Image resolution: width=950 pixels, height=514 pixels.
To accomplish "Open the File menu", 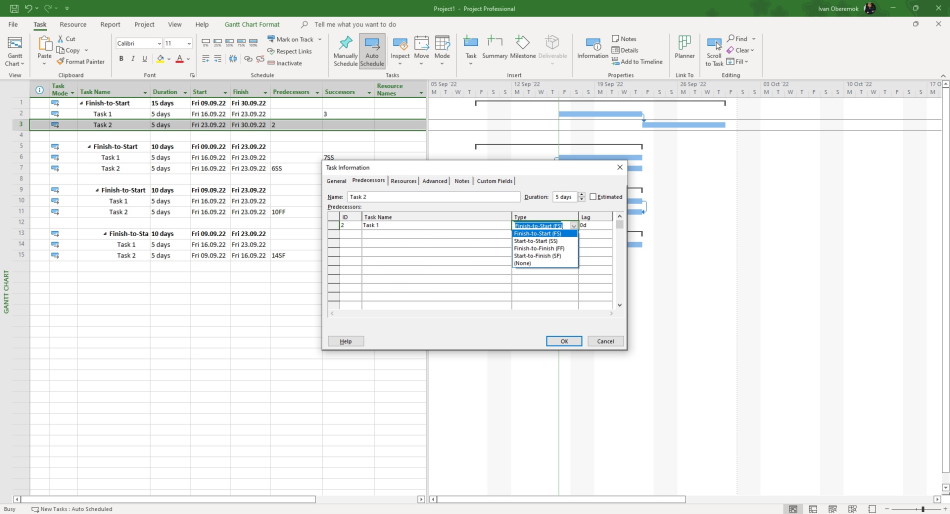I will [13, 25].
